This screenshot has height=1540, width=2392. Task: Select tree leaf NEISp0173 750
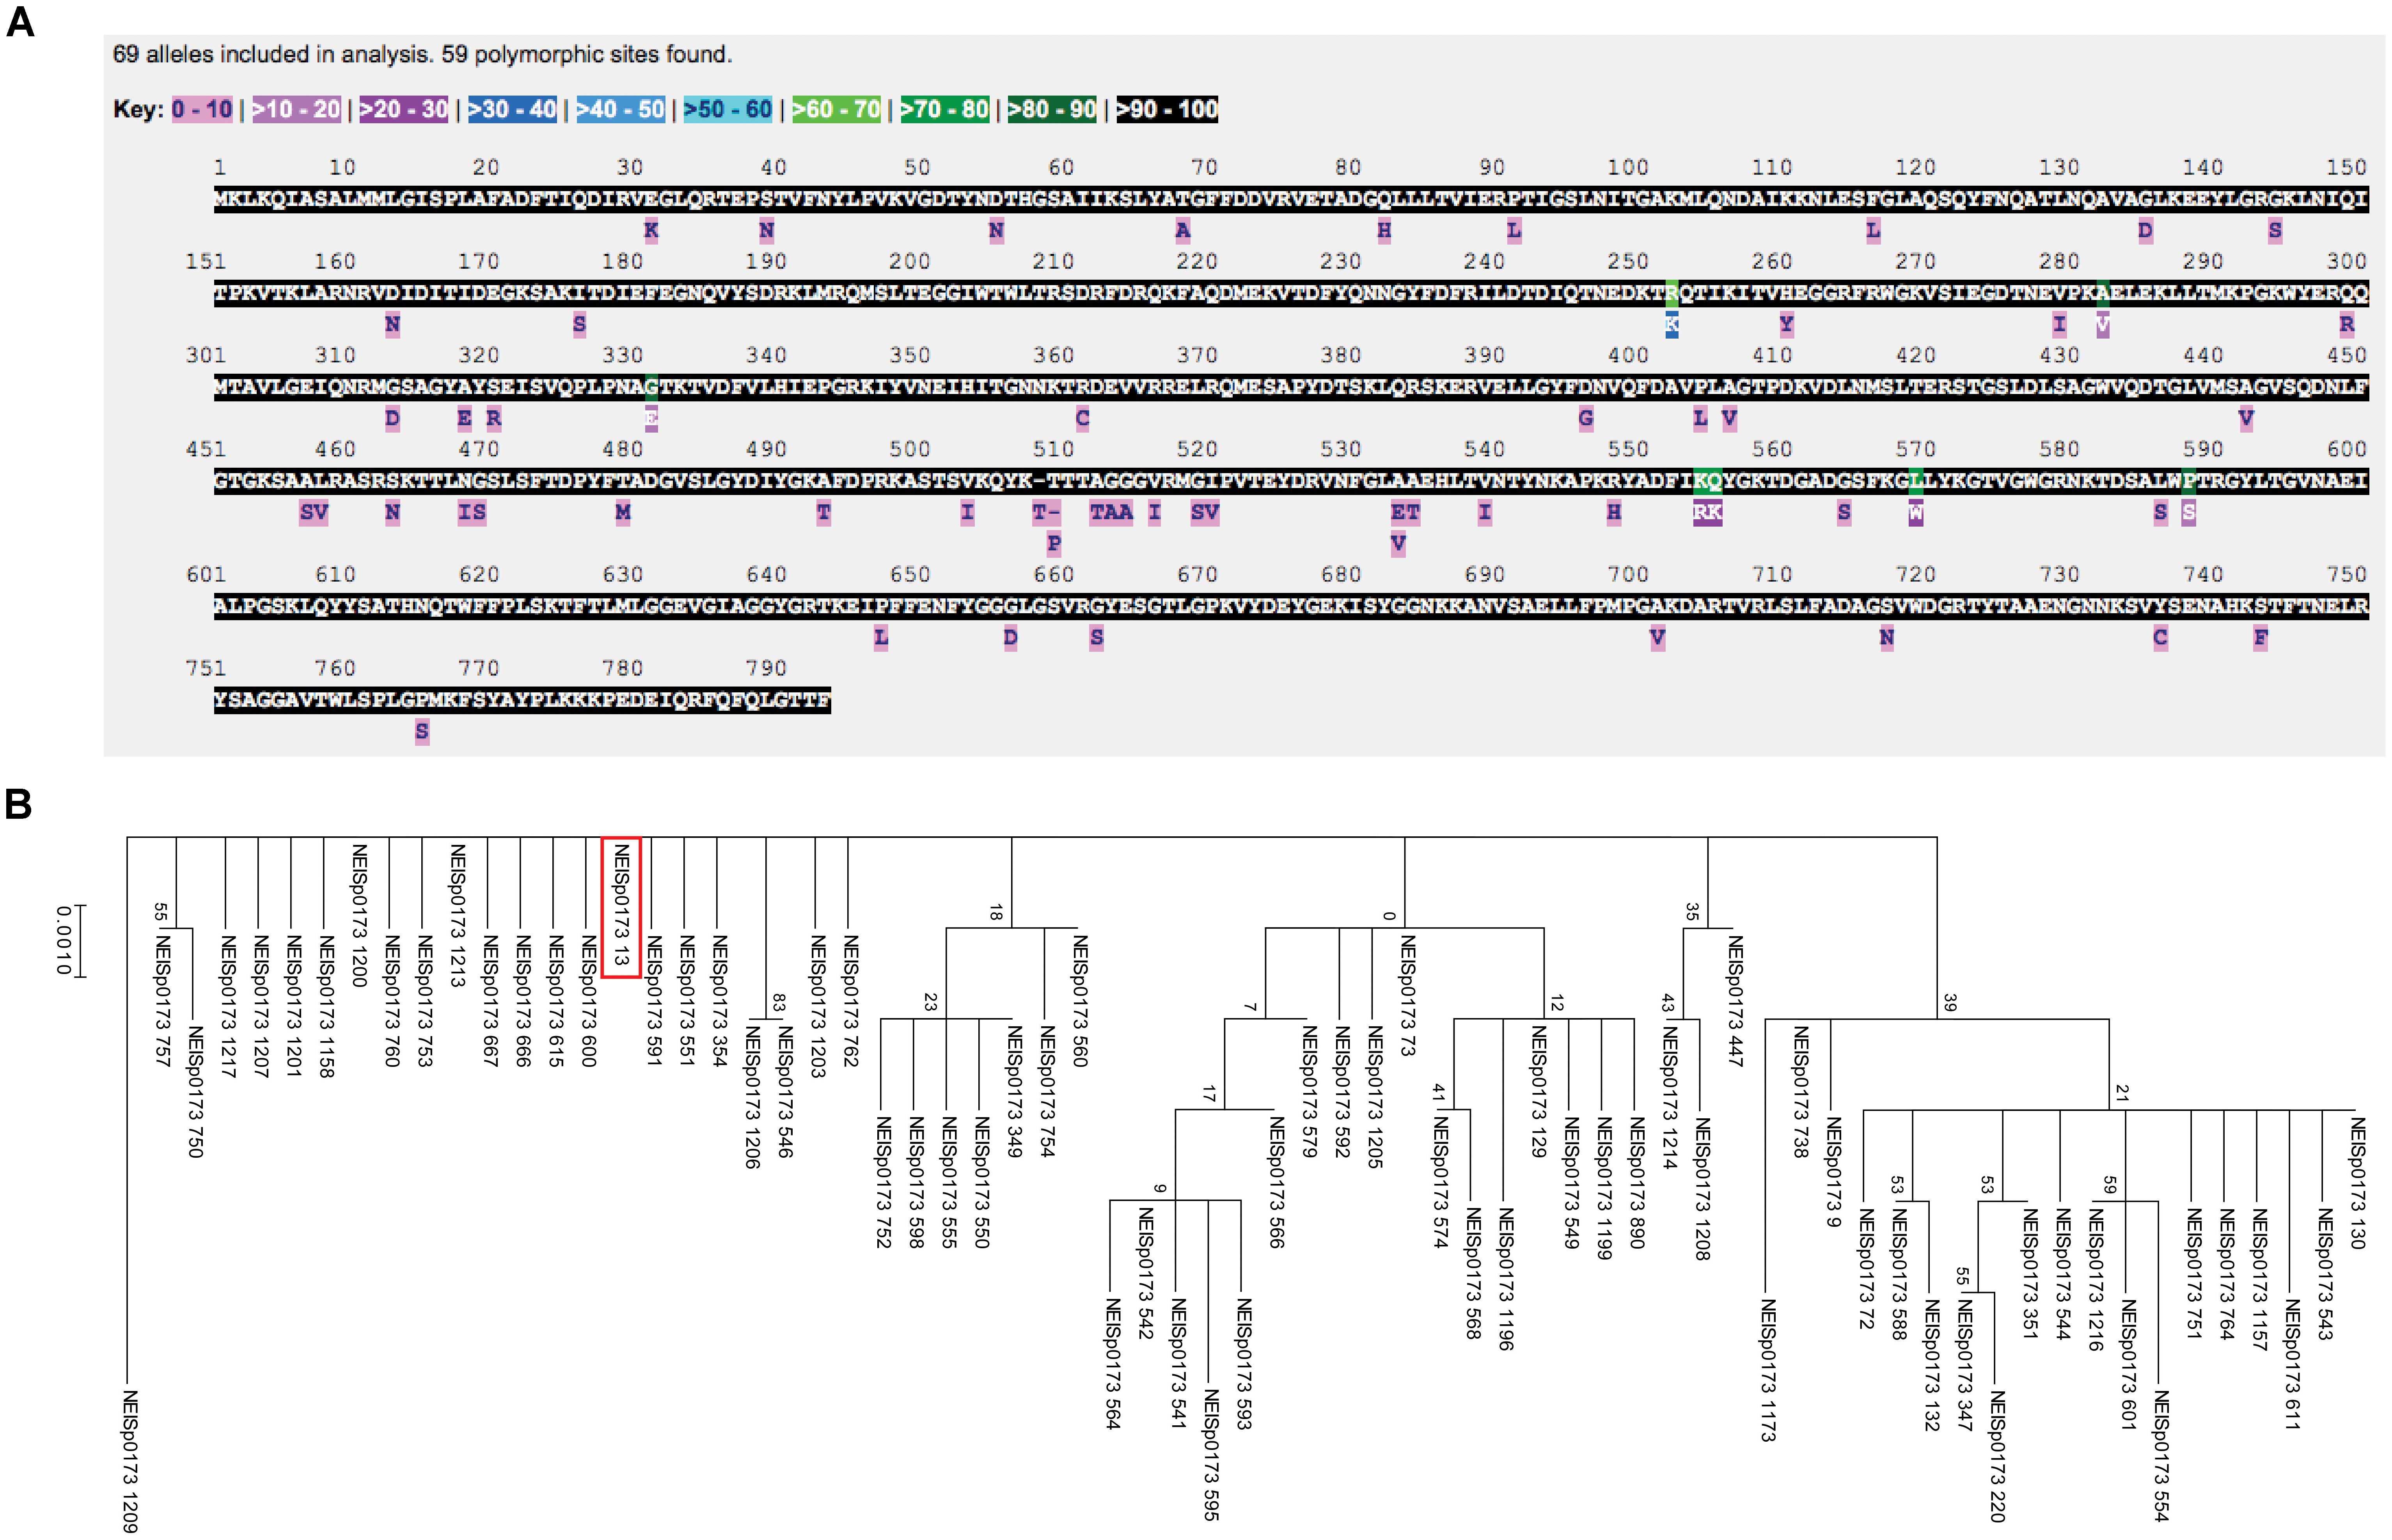pos(195,1091)
